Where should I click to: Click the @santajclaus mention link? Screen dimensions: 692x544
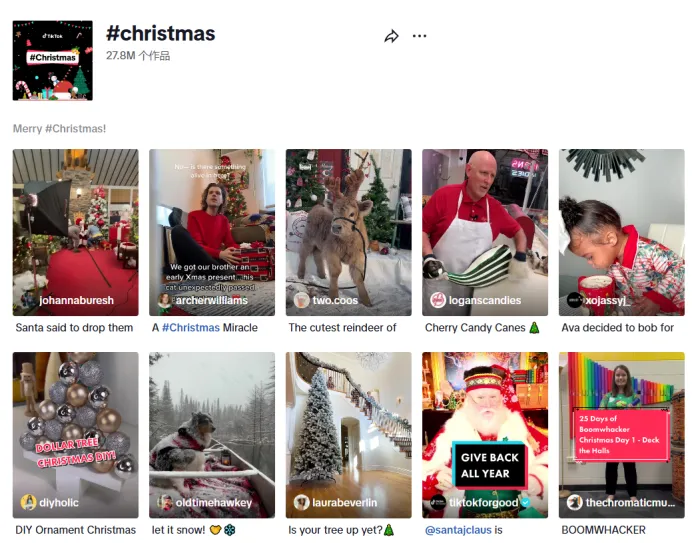click(458, 530)
